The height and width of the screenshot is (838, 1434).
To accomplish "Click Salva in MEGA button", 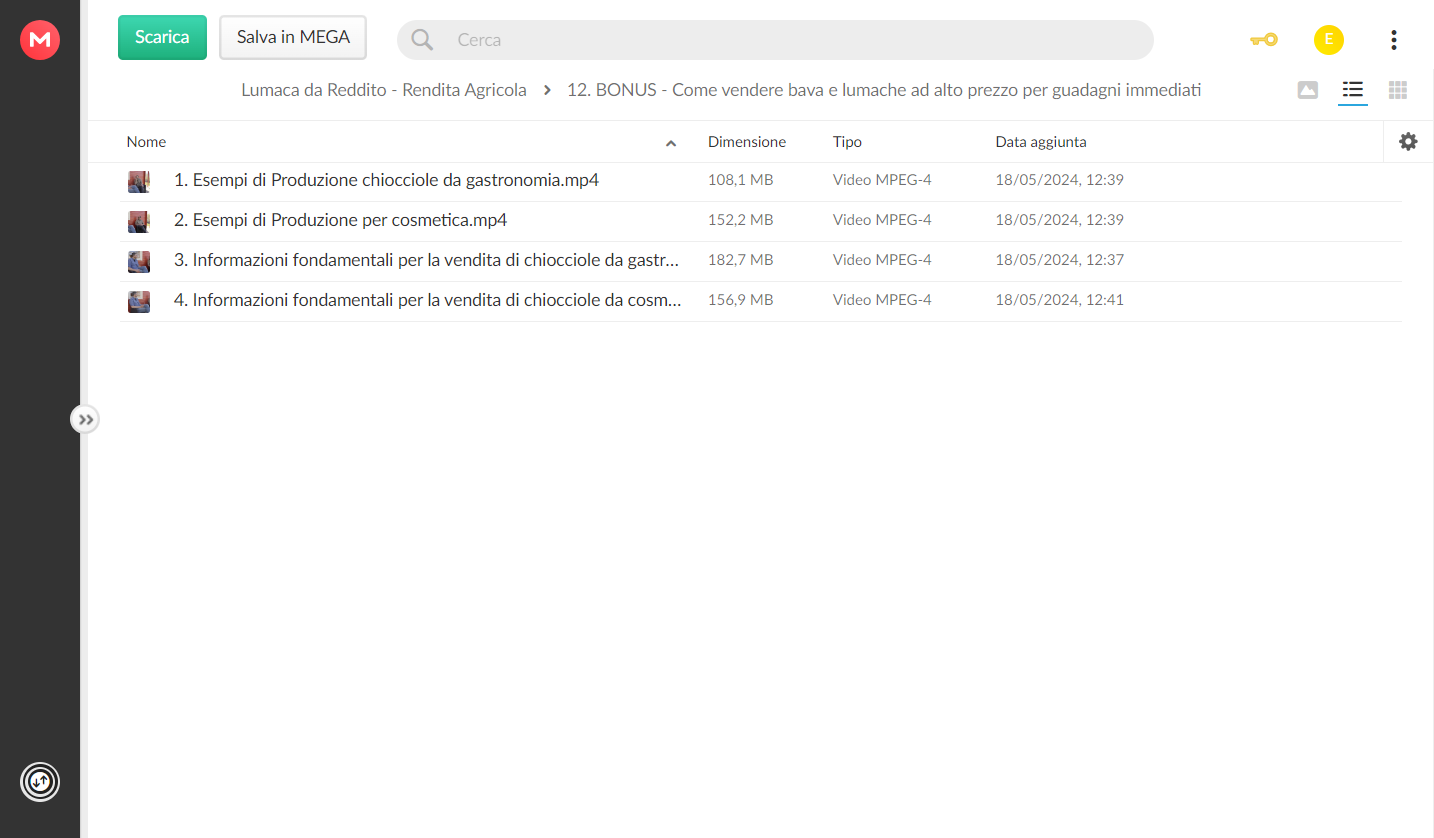I will (293, 37).
